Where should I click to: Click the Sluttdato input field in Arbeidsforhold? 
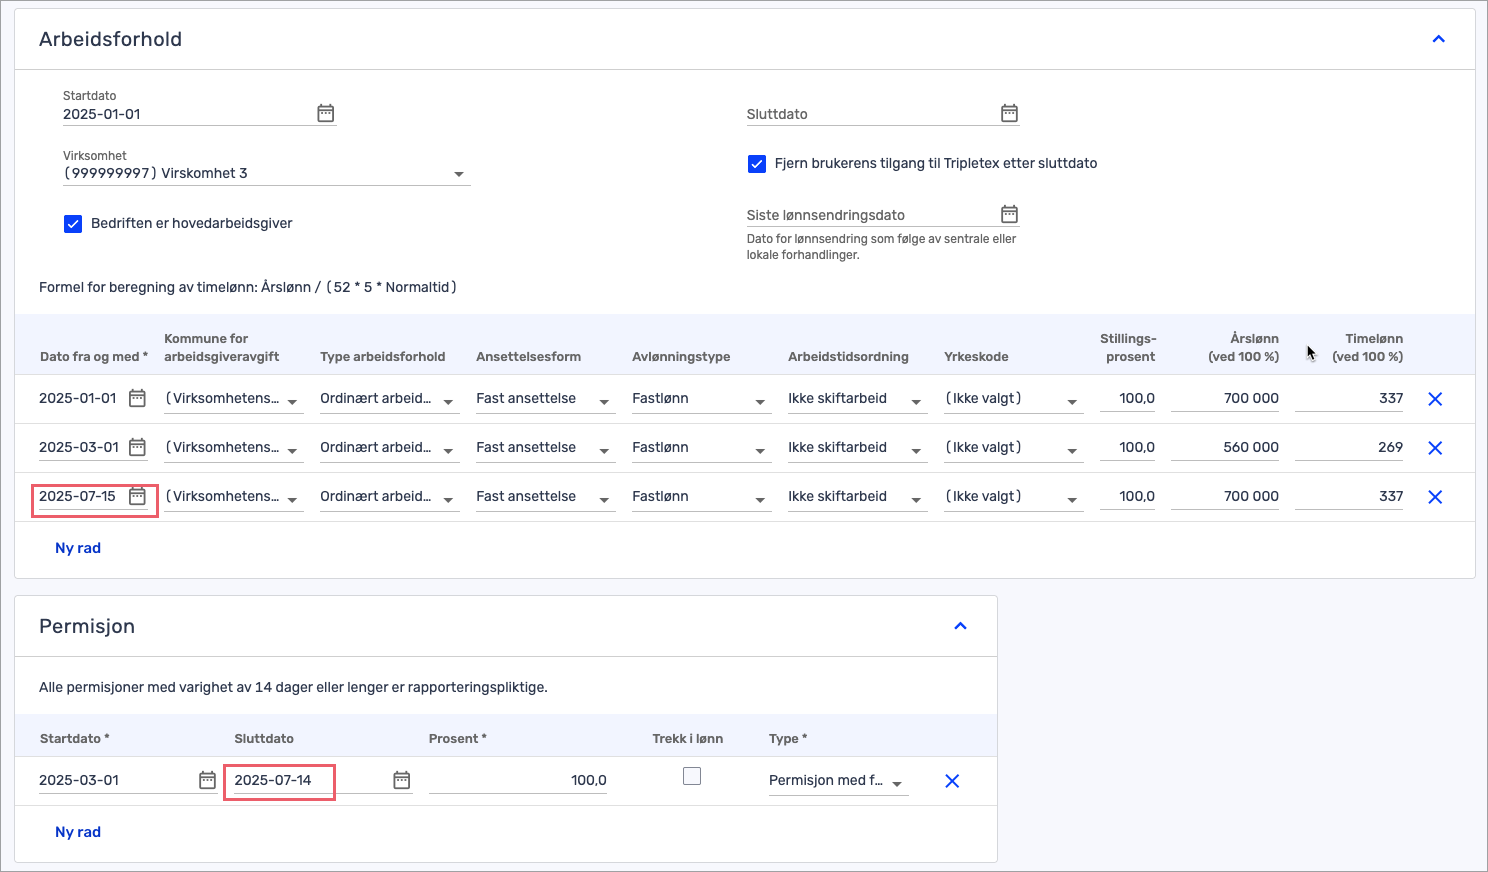coord(871,114)
